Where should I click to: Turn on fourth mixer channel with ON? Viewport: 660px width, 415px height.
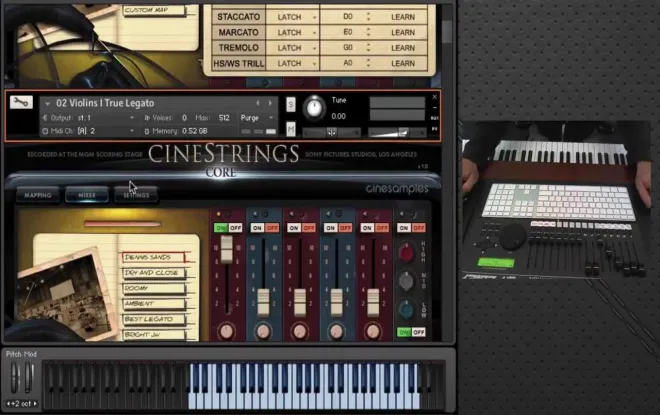(330, 228)
